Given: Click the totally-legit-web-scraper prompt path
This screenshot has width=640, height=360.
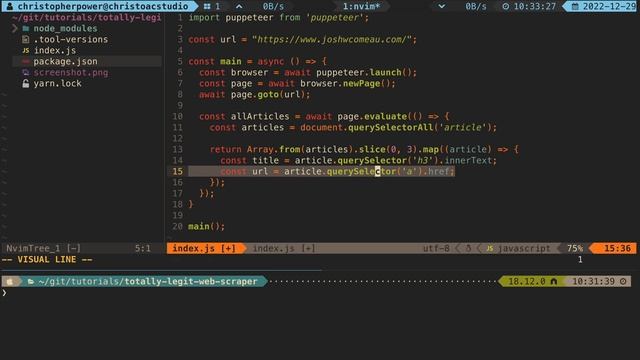Looking at the screenshot, I should point(191,282).
